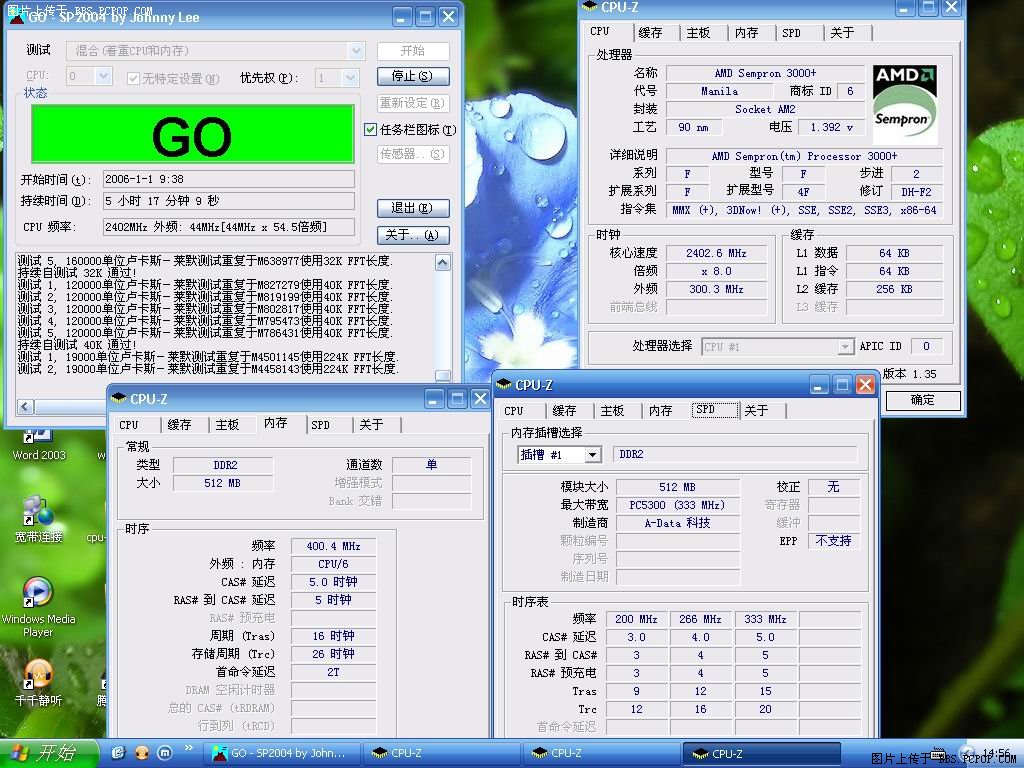Click the third quick launch icon before the chevron
Viewport: 1024px width, 768px height.
165,753
